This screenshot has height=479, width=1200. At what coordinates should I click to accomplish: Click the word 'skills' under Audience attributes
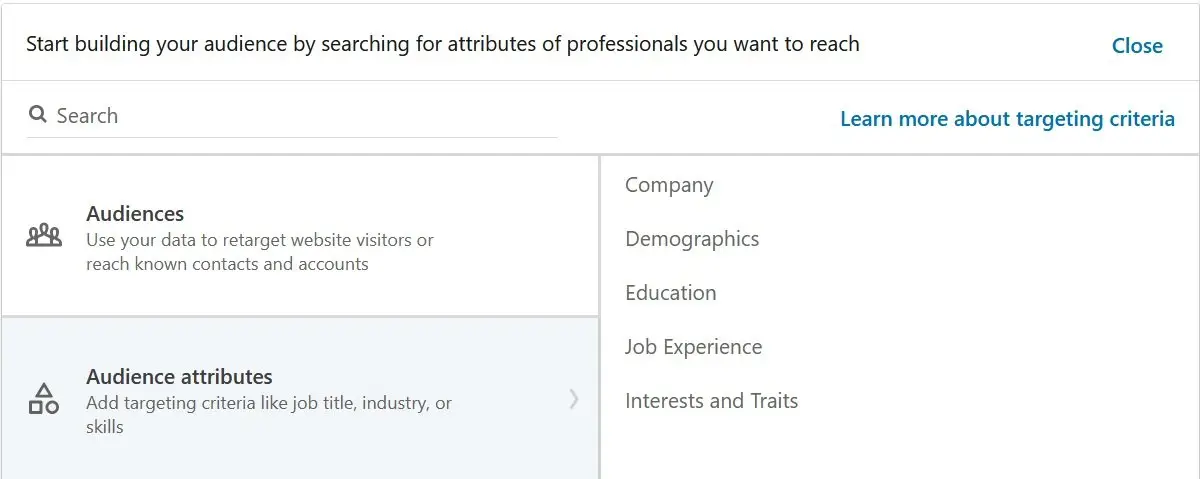pyautogui.click(x=105, y=427)
